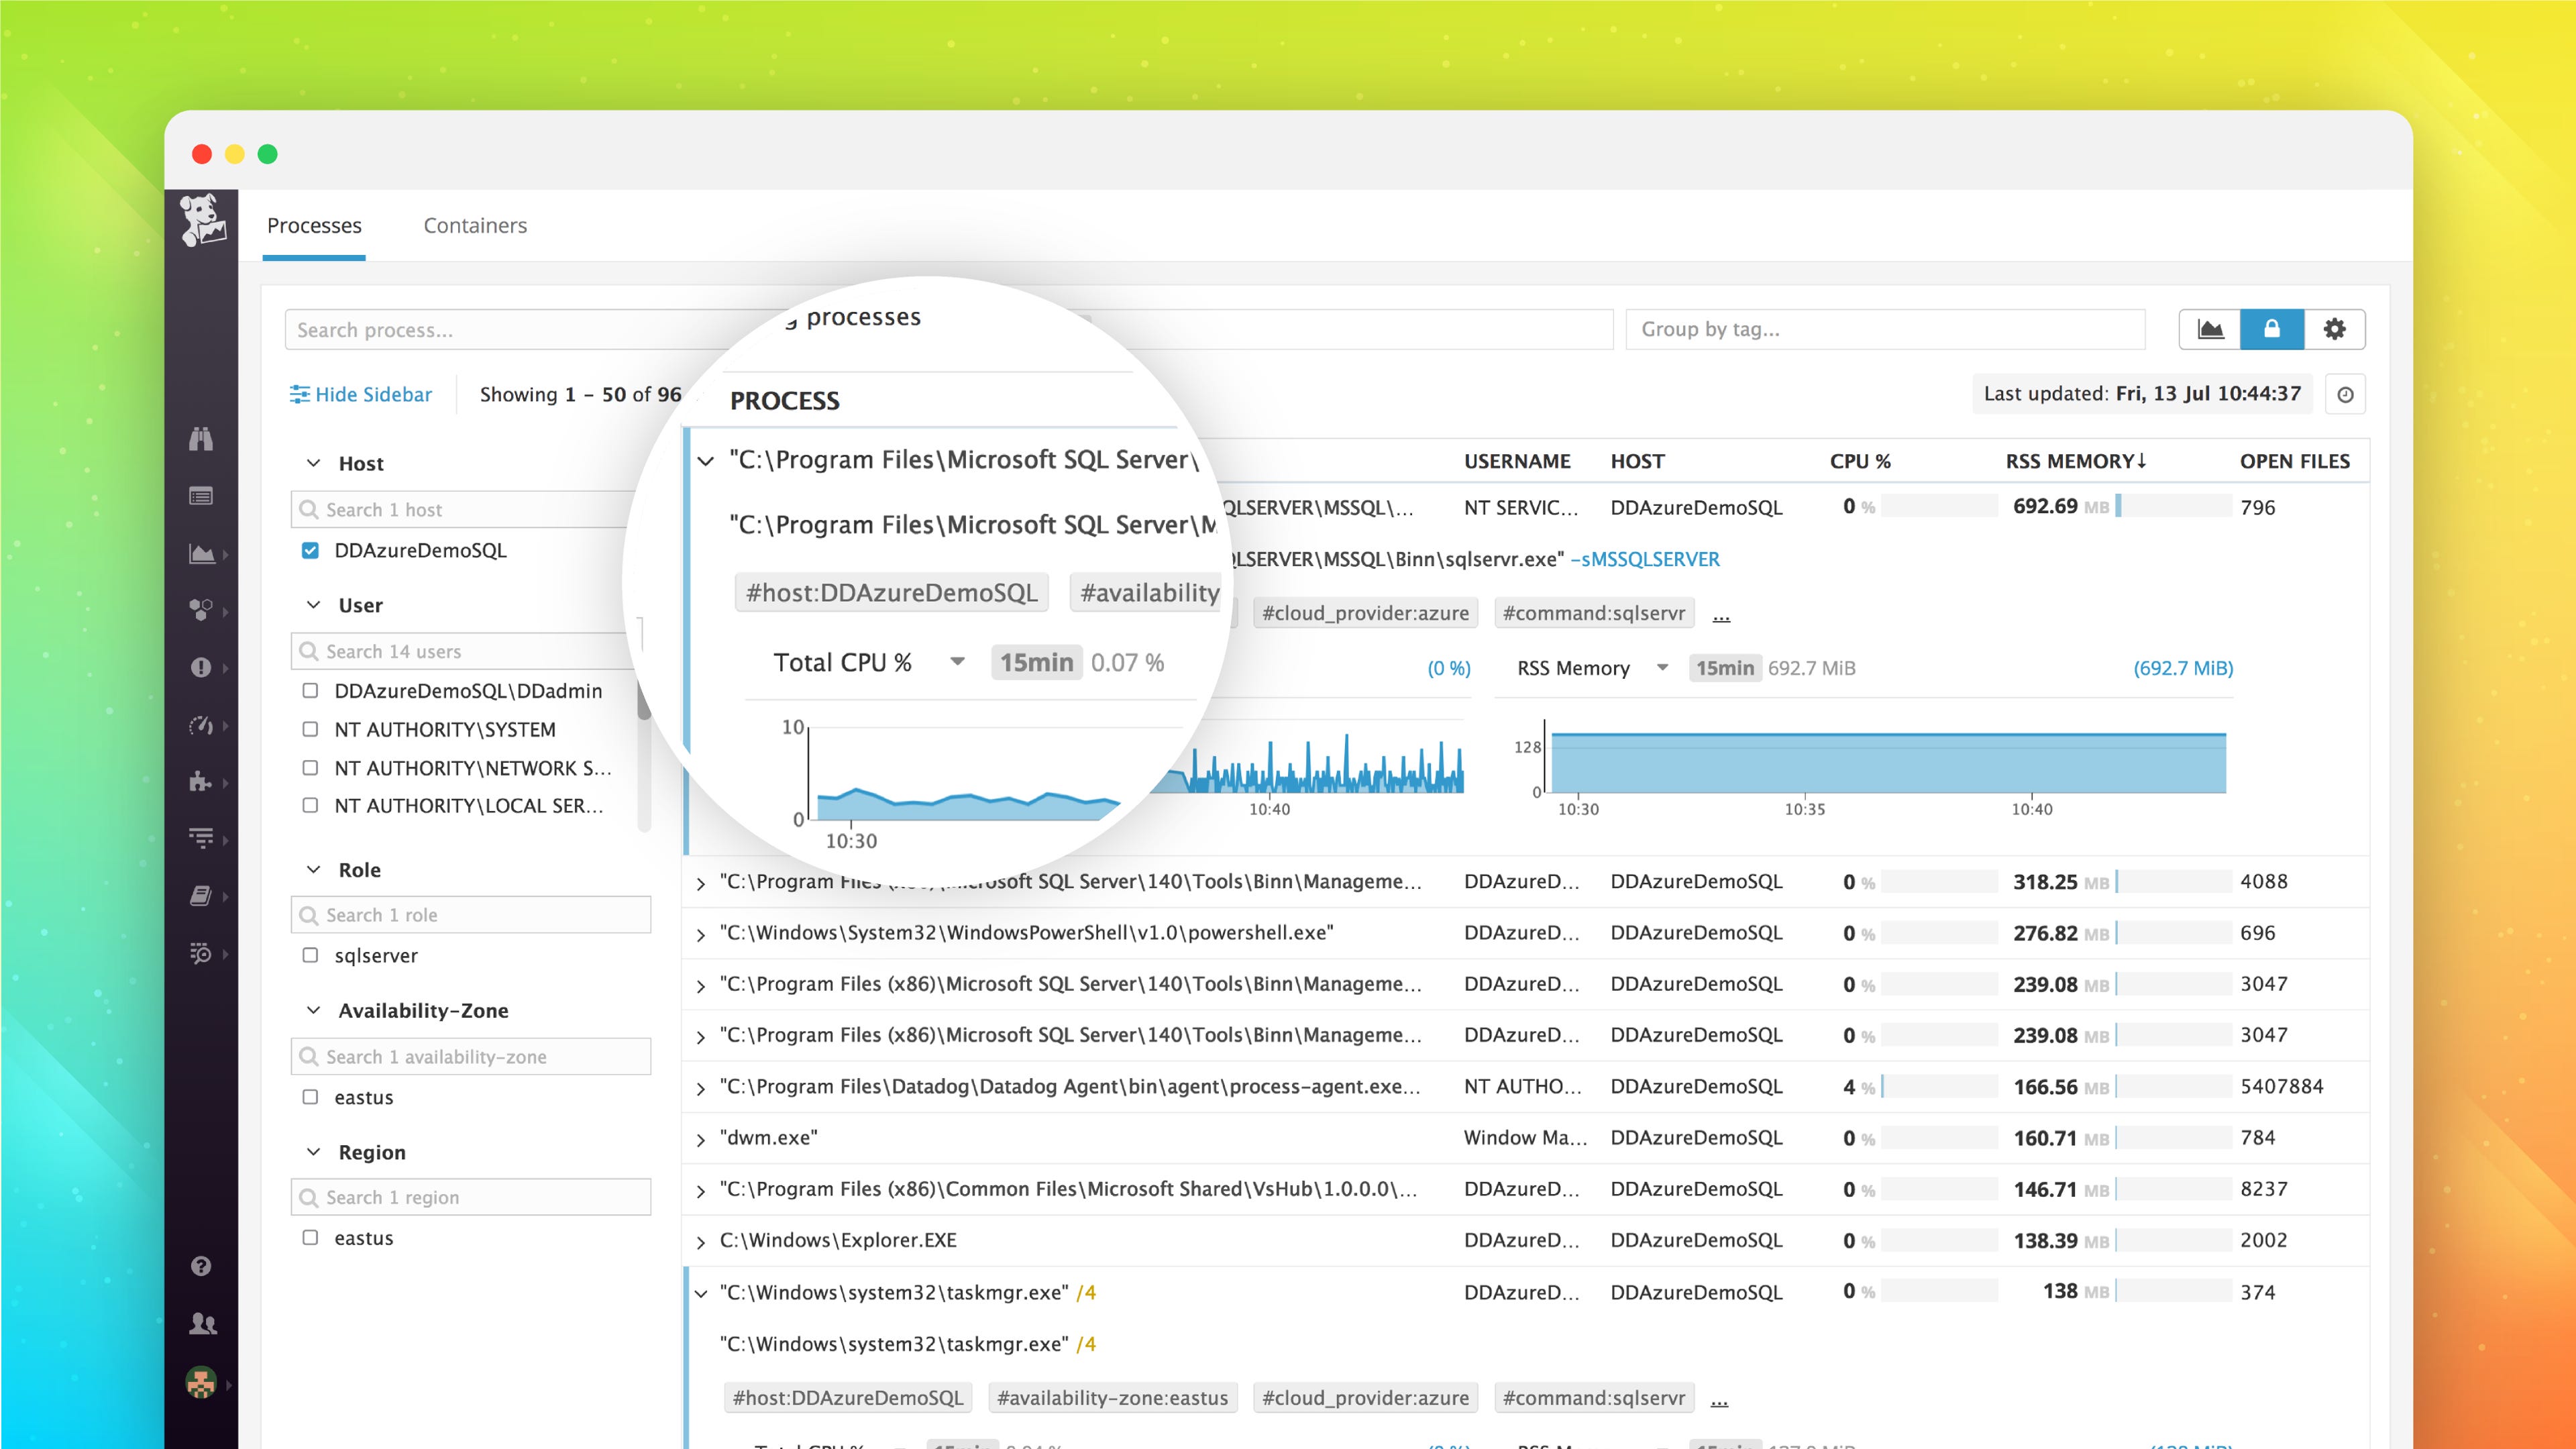Click the ellipsis after #command:sqlservr in first process
Image resolution: width=2576 pixels, height=1449 pixels.
pyautogui.click(x=1721, y=616)
